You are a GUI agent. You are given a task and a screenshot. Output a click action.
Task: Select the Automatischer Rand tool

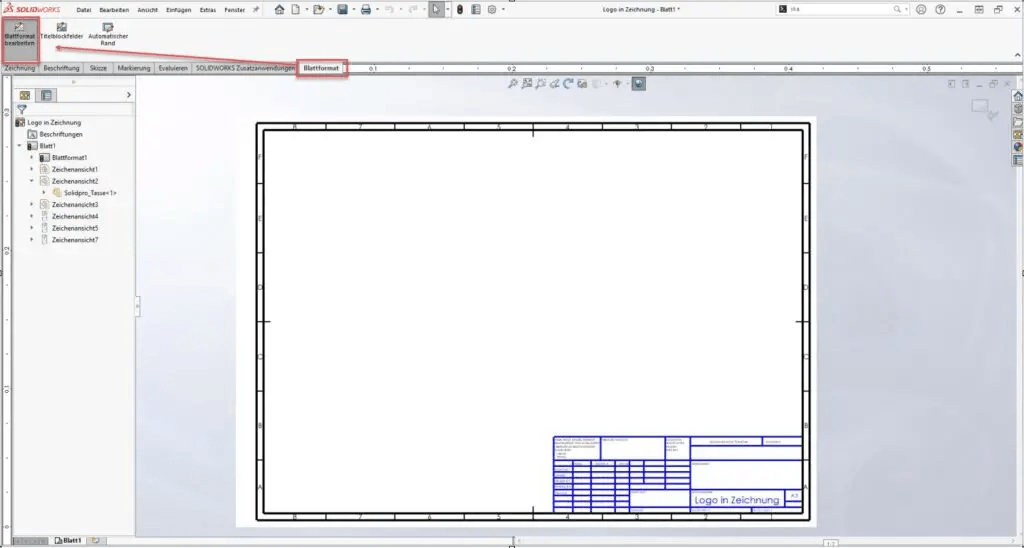point(108,31)
